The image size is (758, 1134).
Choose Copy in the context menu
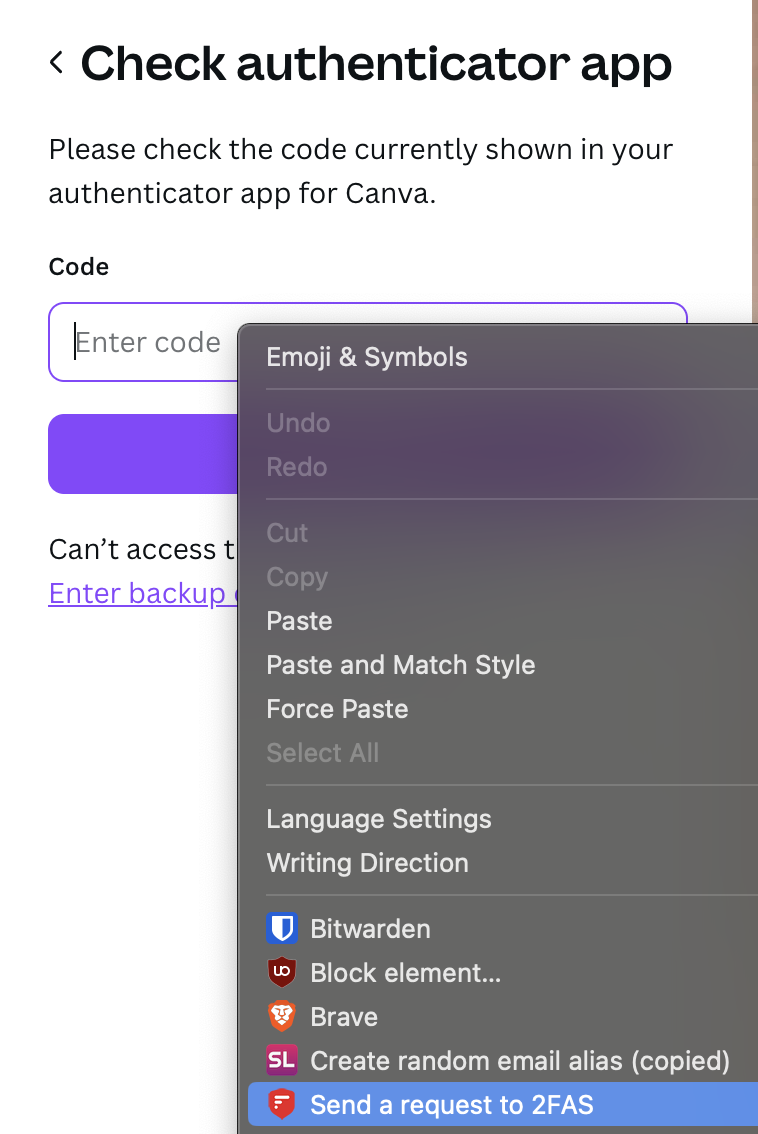pos(295,577)
